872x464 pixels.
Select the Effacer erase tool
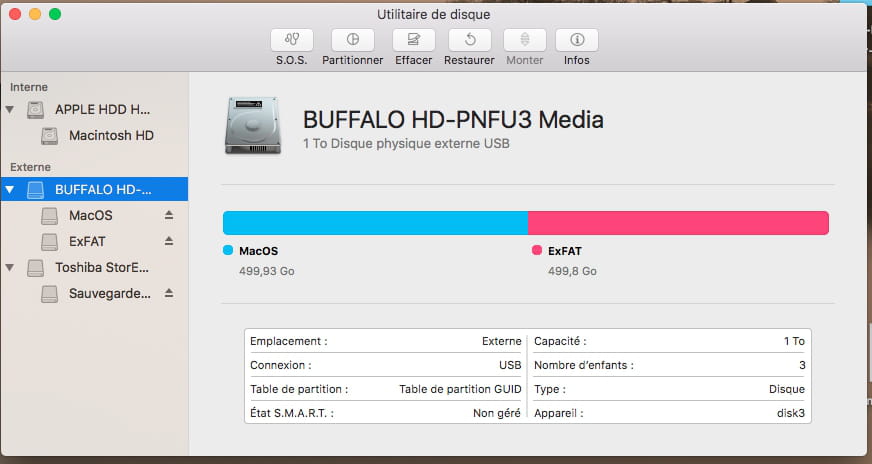coord(413,40)
